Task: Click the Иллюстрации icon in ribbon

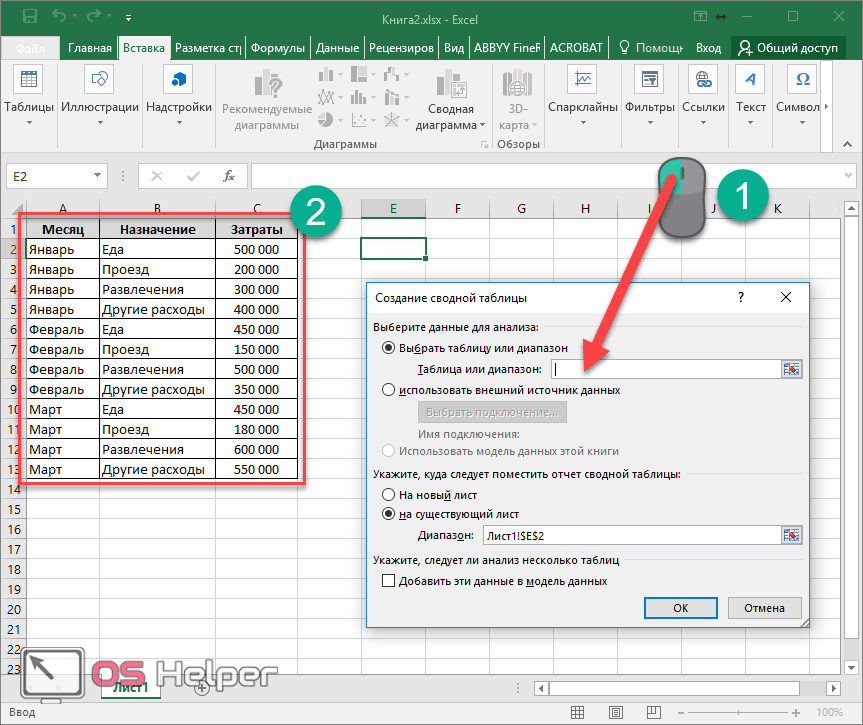Action: coord(99,80)
